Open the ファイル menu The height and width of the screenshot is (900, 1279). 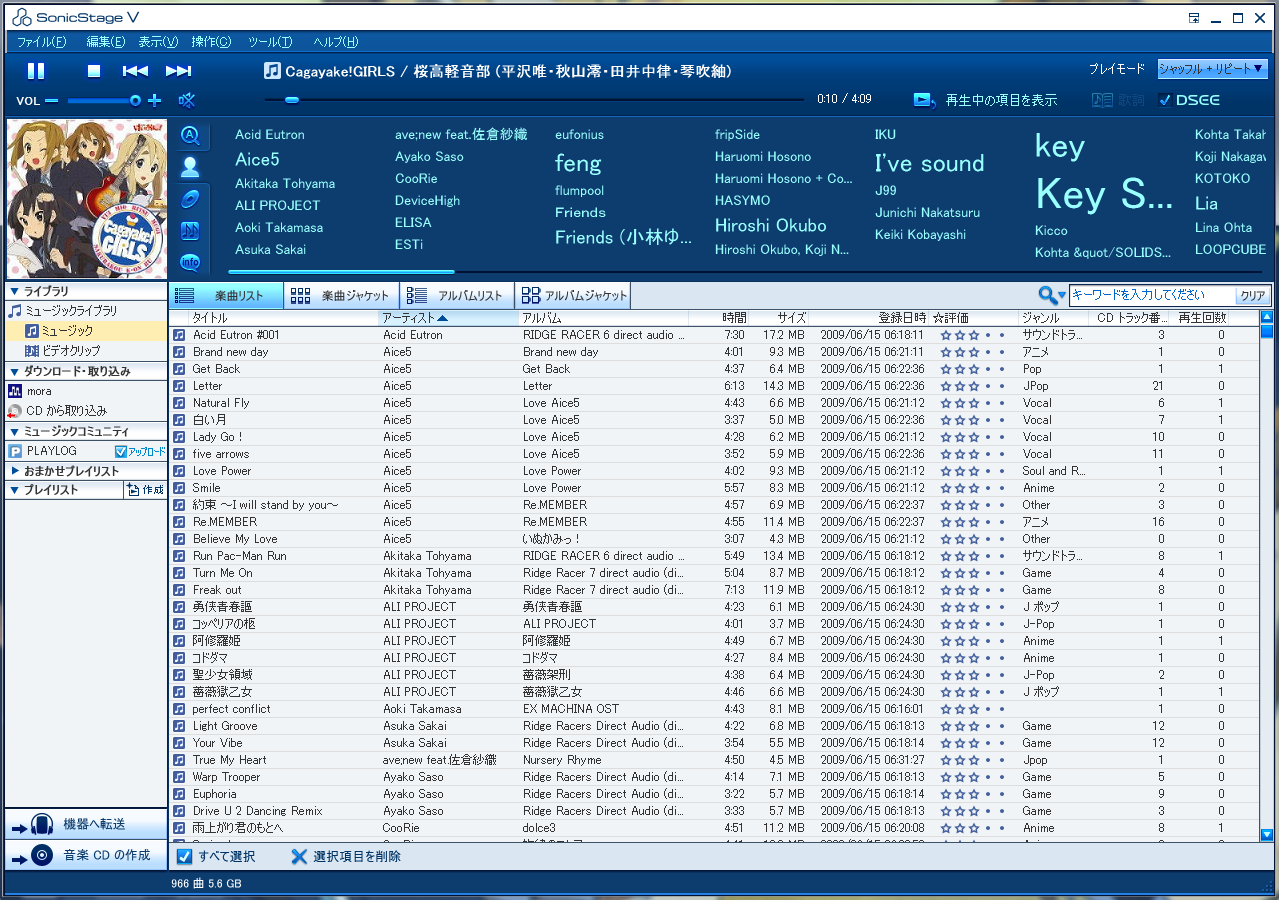pos(41,42)
